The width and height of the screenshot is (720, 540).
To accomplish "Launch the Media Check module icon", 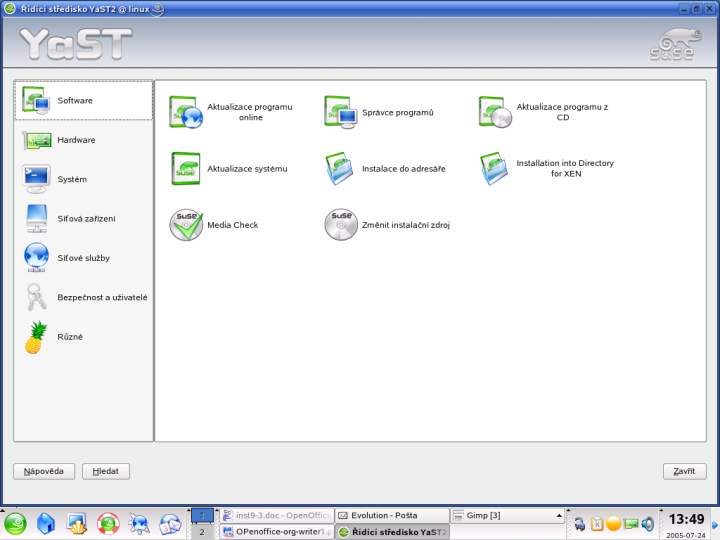I will click(186, 225).
